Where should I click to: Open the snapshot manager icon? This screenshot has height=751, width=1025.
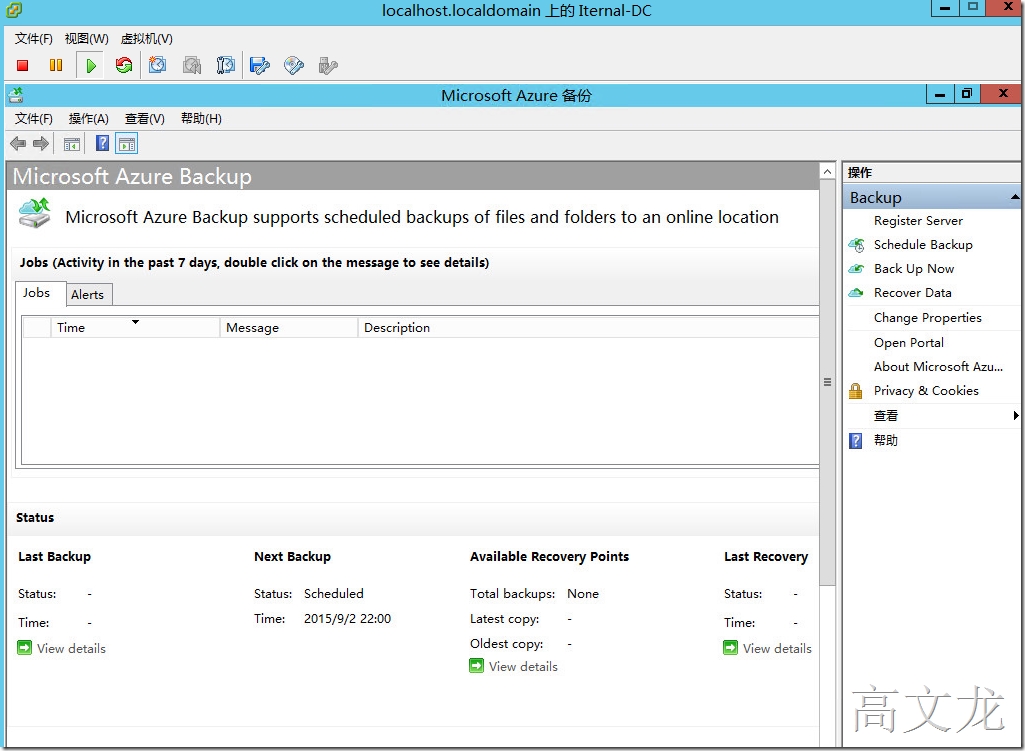pos(226,65)
